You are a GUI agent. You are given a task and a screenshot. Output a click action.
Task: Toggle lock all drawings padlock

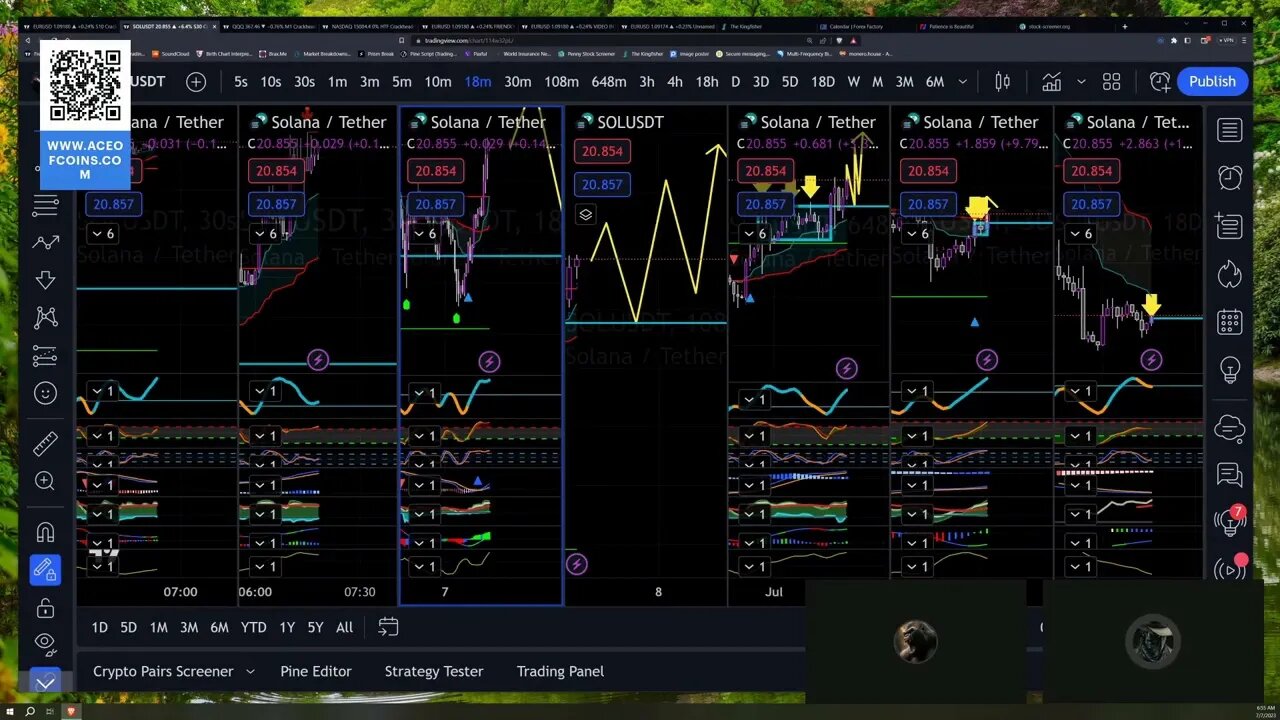click(45, 608)
